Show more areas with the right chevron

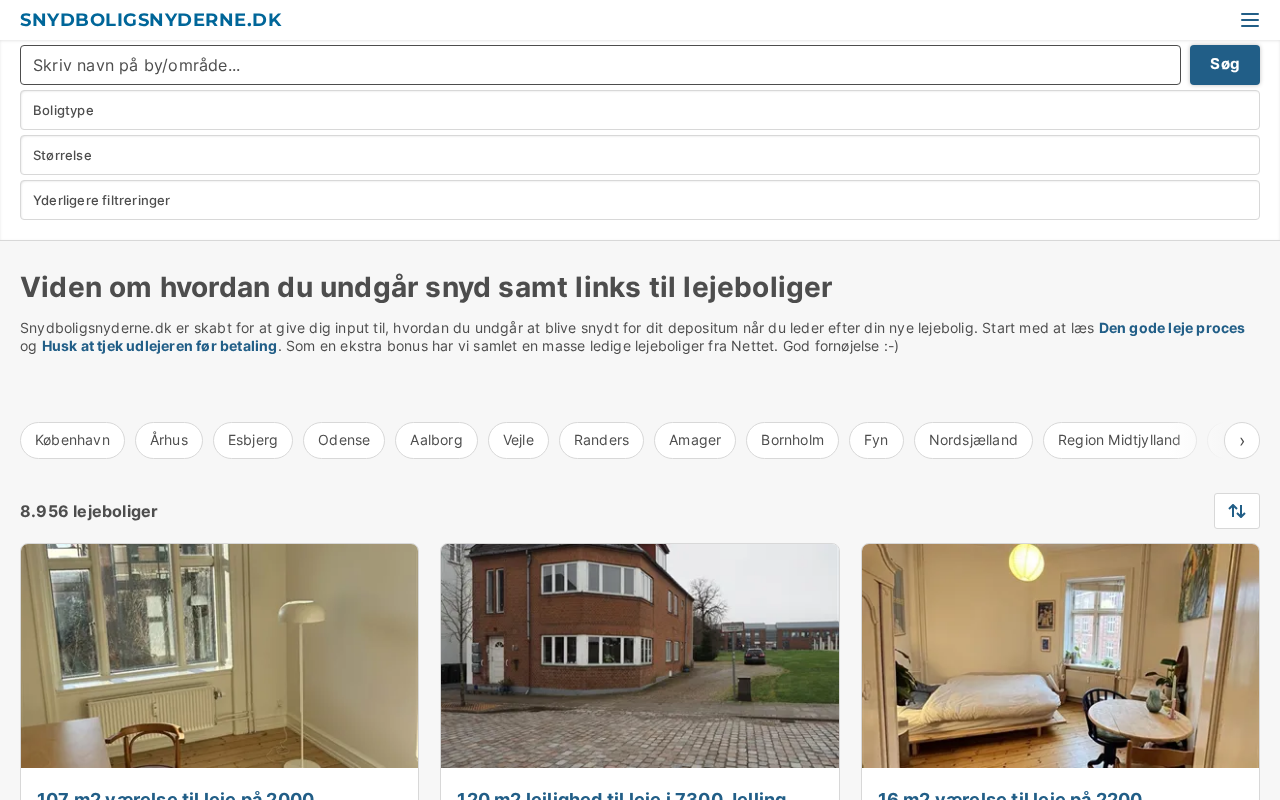click(1242, 440)
